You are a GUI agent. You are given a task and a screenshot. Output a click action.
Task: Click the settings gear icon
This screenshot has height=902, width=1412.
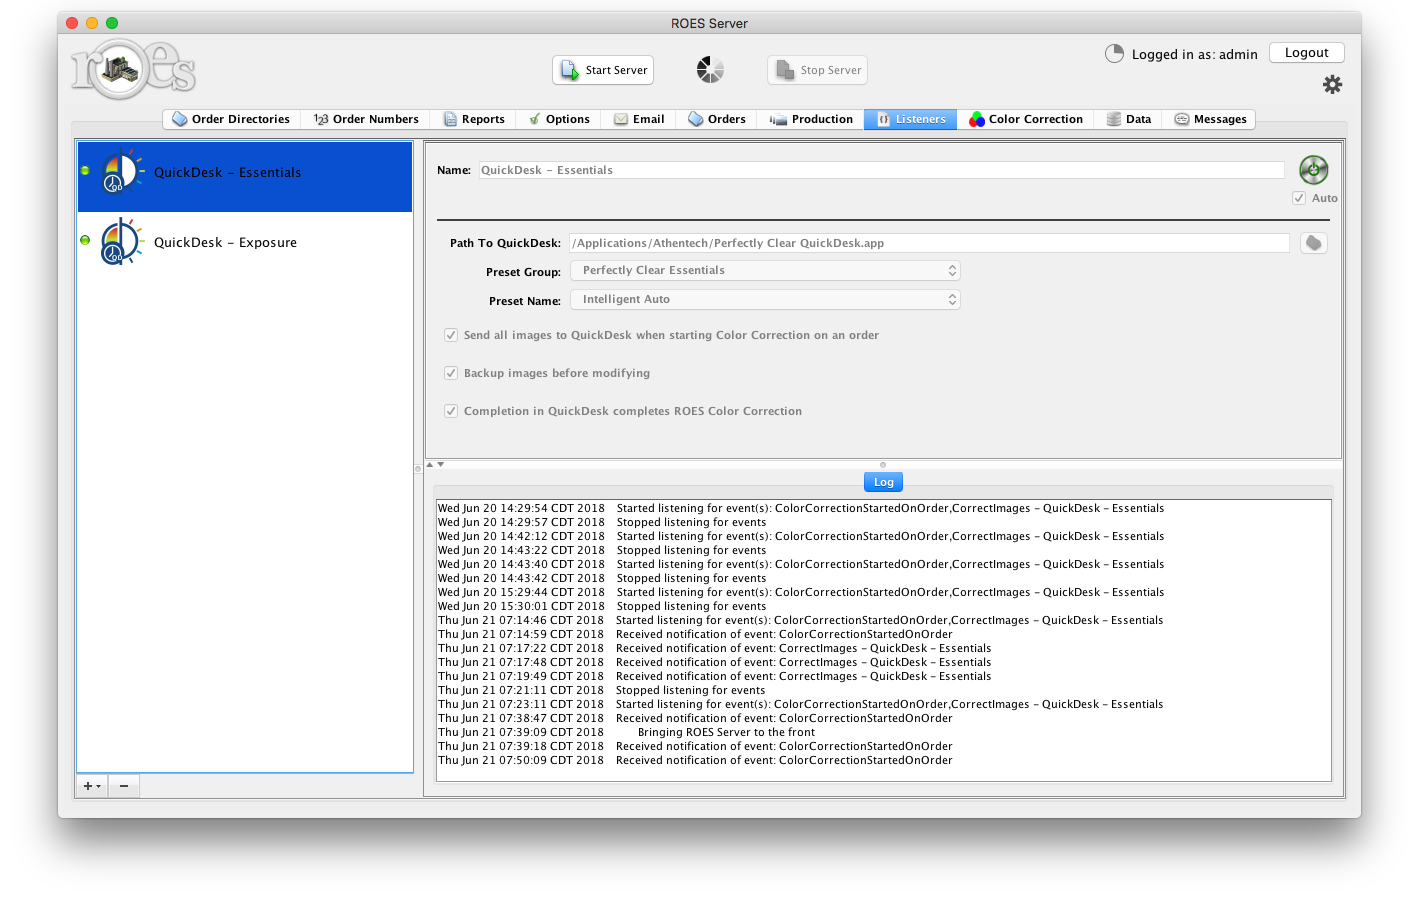point(1332,85)
